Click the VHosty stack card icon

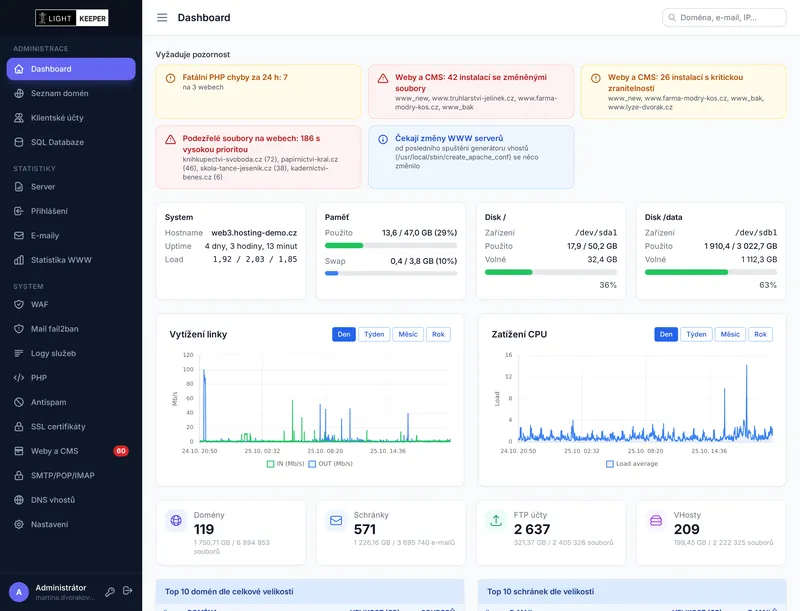pyautogui.click(x=656, y=520)
